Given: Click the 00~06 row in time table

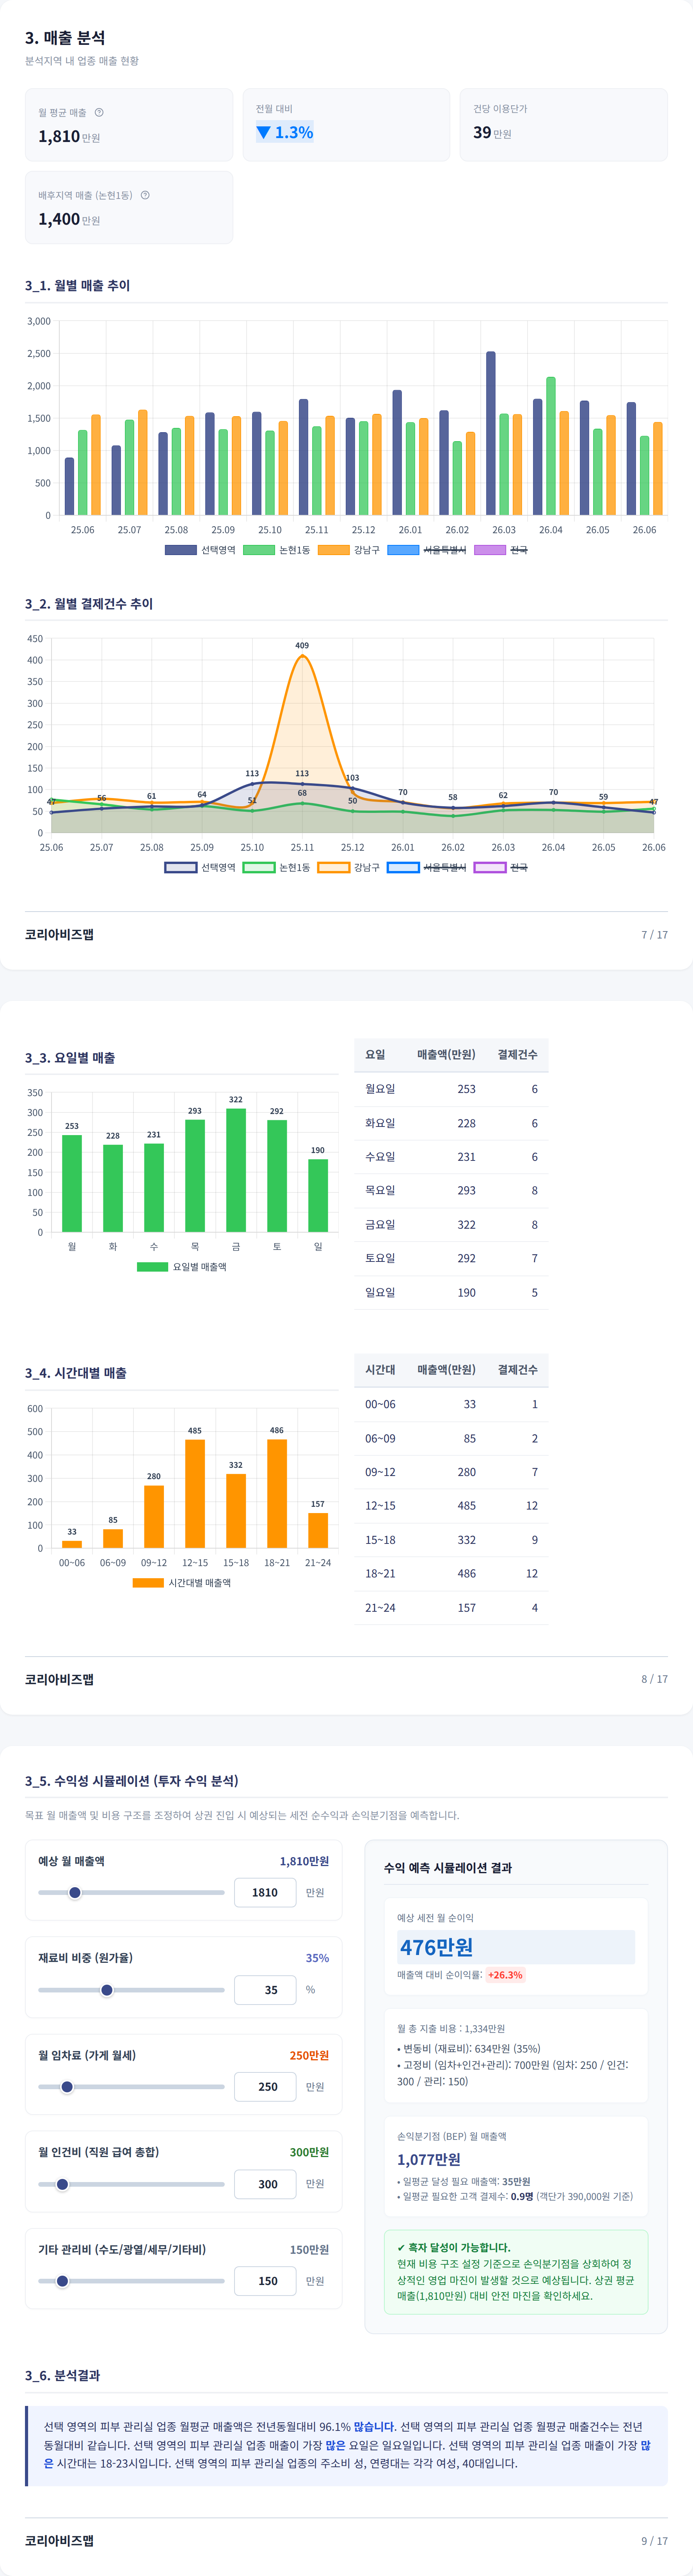Looking at the screenshot, I should tap(451, 1404).
